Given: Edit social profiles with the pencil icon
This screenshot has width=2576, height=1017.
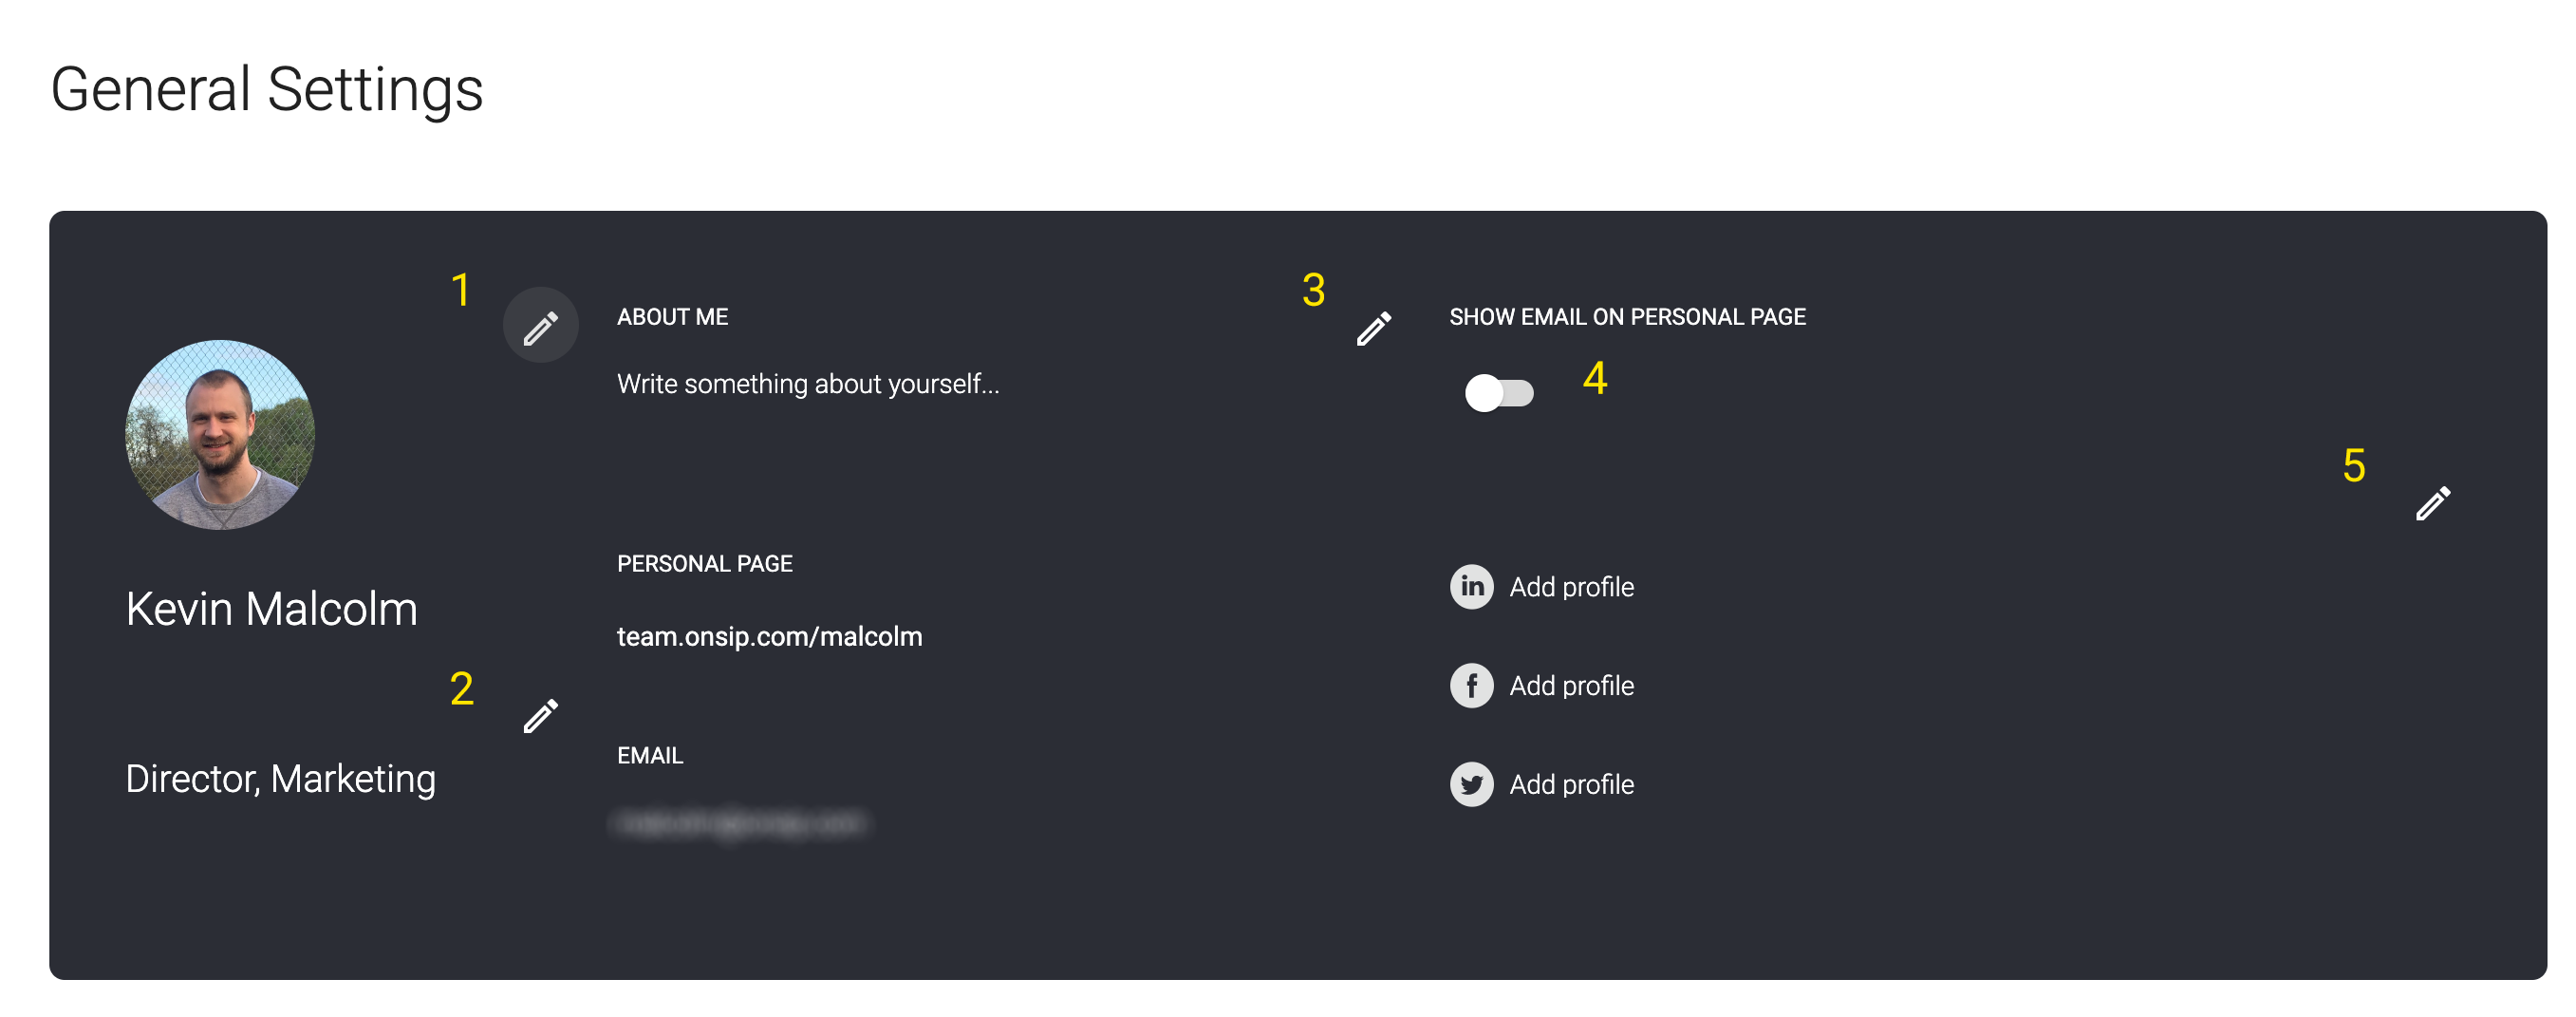Looking at the screenshot, I should click(2432, 502).
